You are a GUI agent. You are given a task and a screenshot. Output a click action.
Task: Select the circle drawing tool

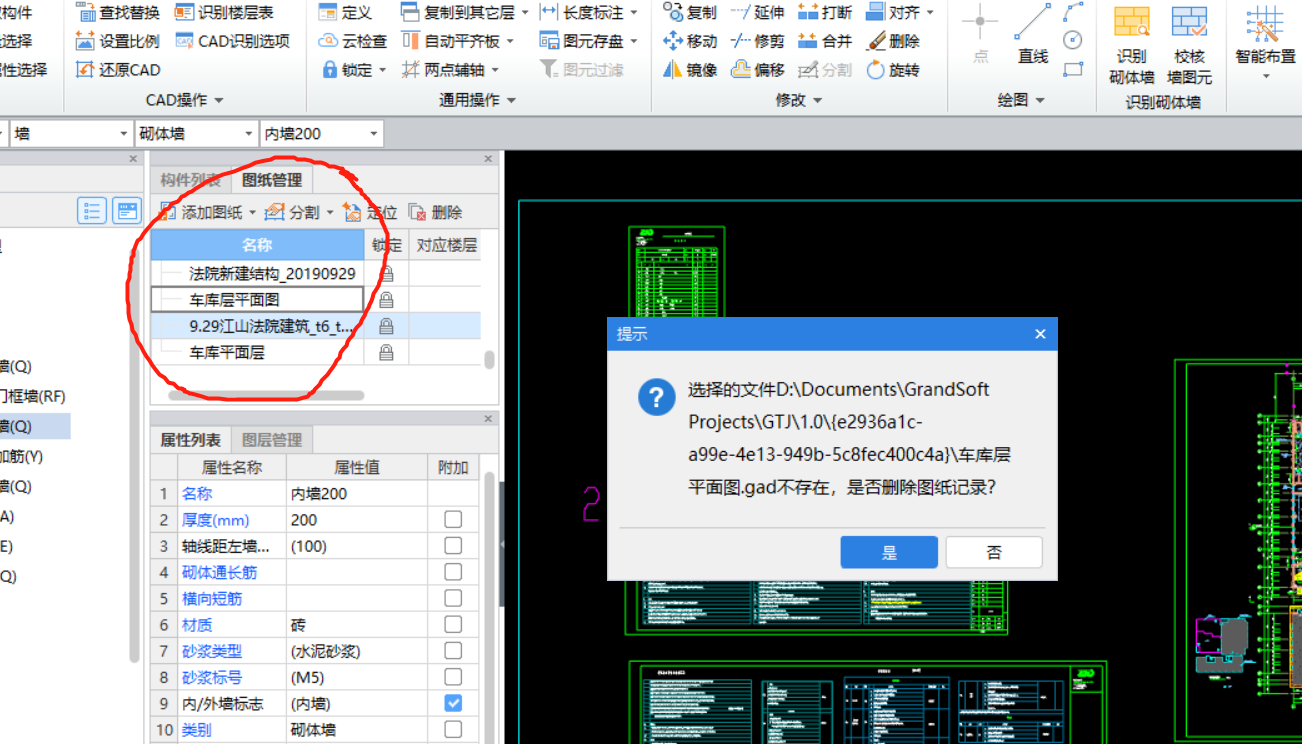pyautogui.click(x=1073, y=40)
